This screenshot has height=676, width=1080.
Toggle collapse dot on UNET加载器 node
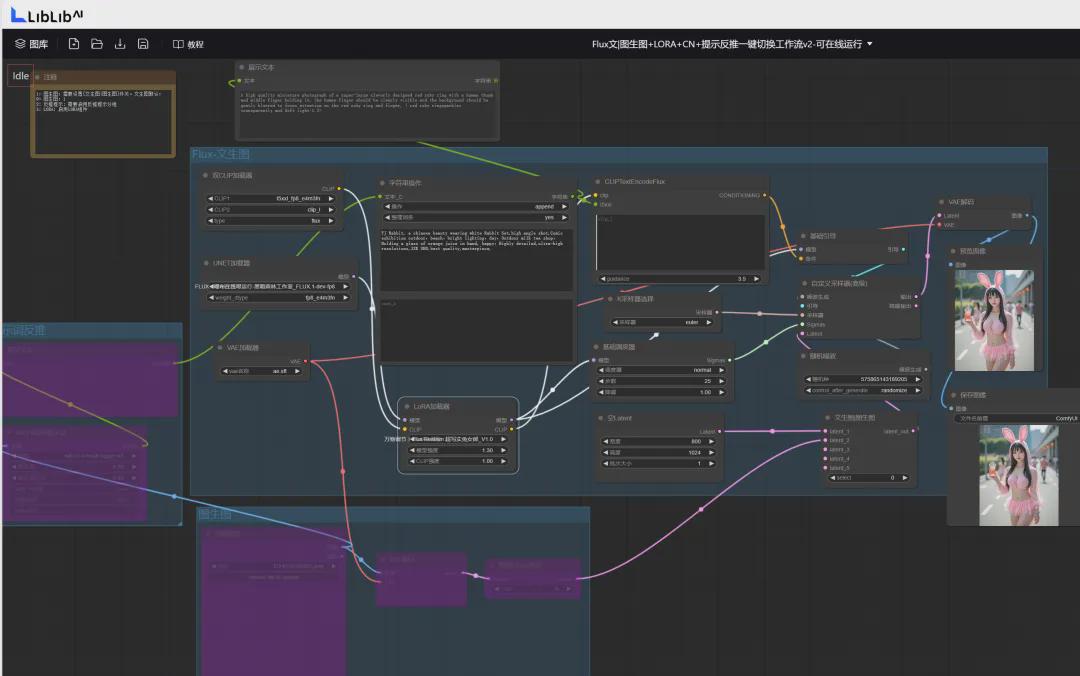[x=206, y=263]
